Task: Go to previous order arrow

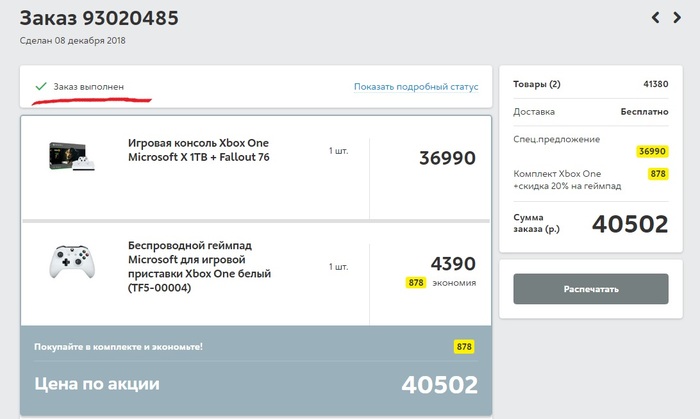Action: (657, 17)
